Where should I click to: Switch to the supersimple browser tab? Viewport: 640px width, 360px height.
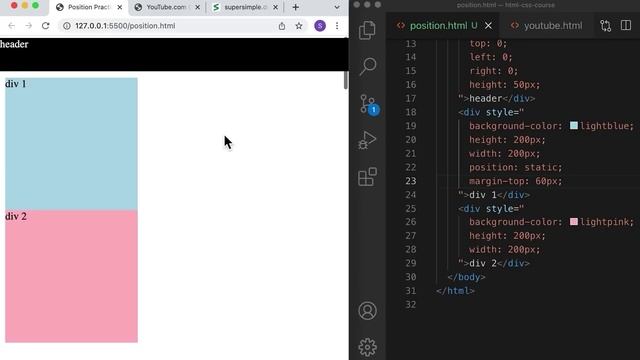pyautogui.click(x=245, y=7)
